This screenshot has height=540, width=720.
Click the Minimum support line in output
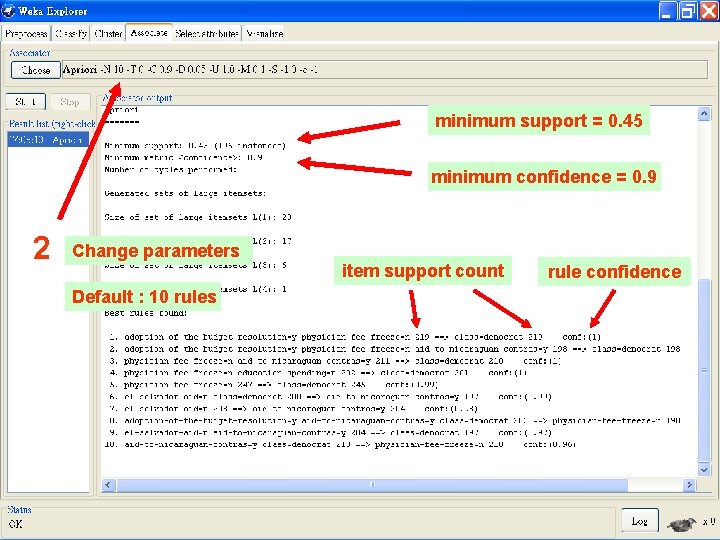195,146
